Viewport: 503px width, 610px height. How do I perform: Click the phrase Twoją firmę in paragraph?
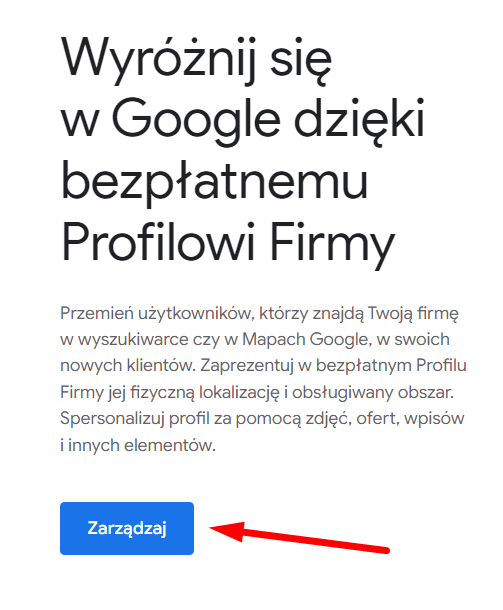coord(414,314)
